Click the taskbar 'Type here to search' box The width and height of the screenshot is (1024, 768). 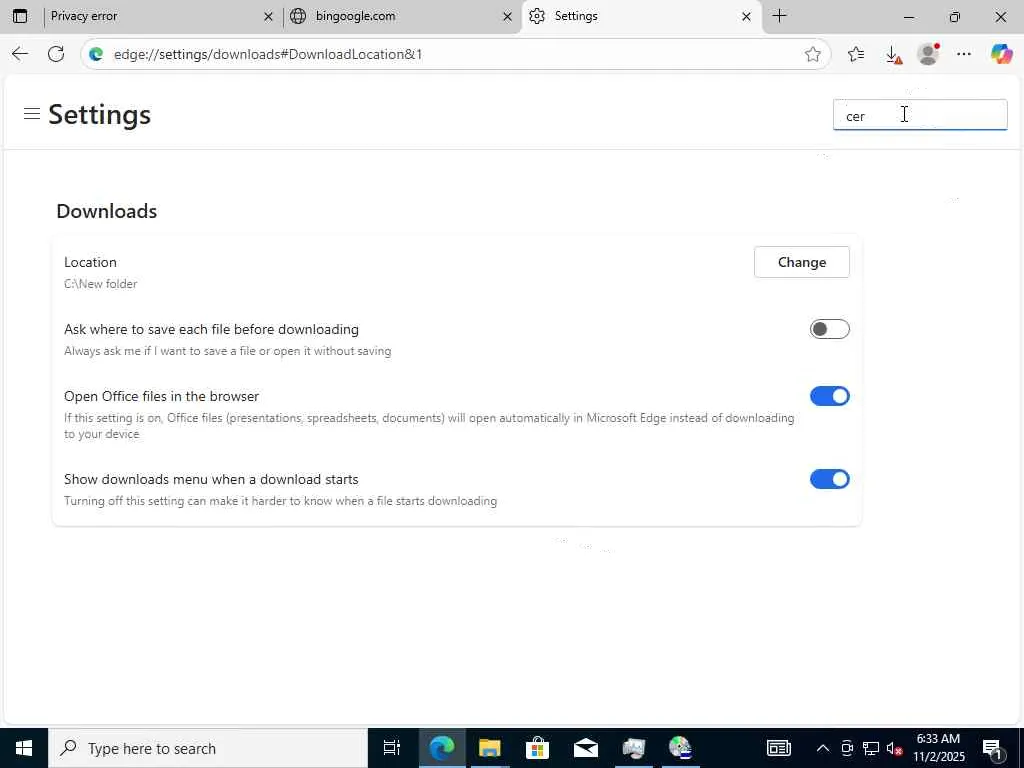[x=208, y=748]
